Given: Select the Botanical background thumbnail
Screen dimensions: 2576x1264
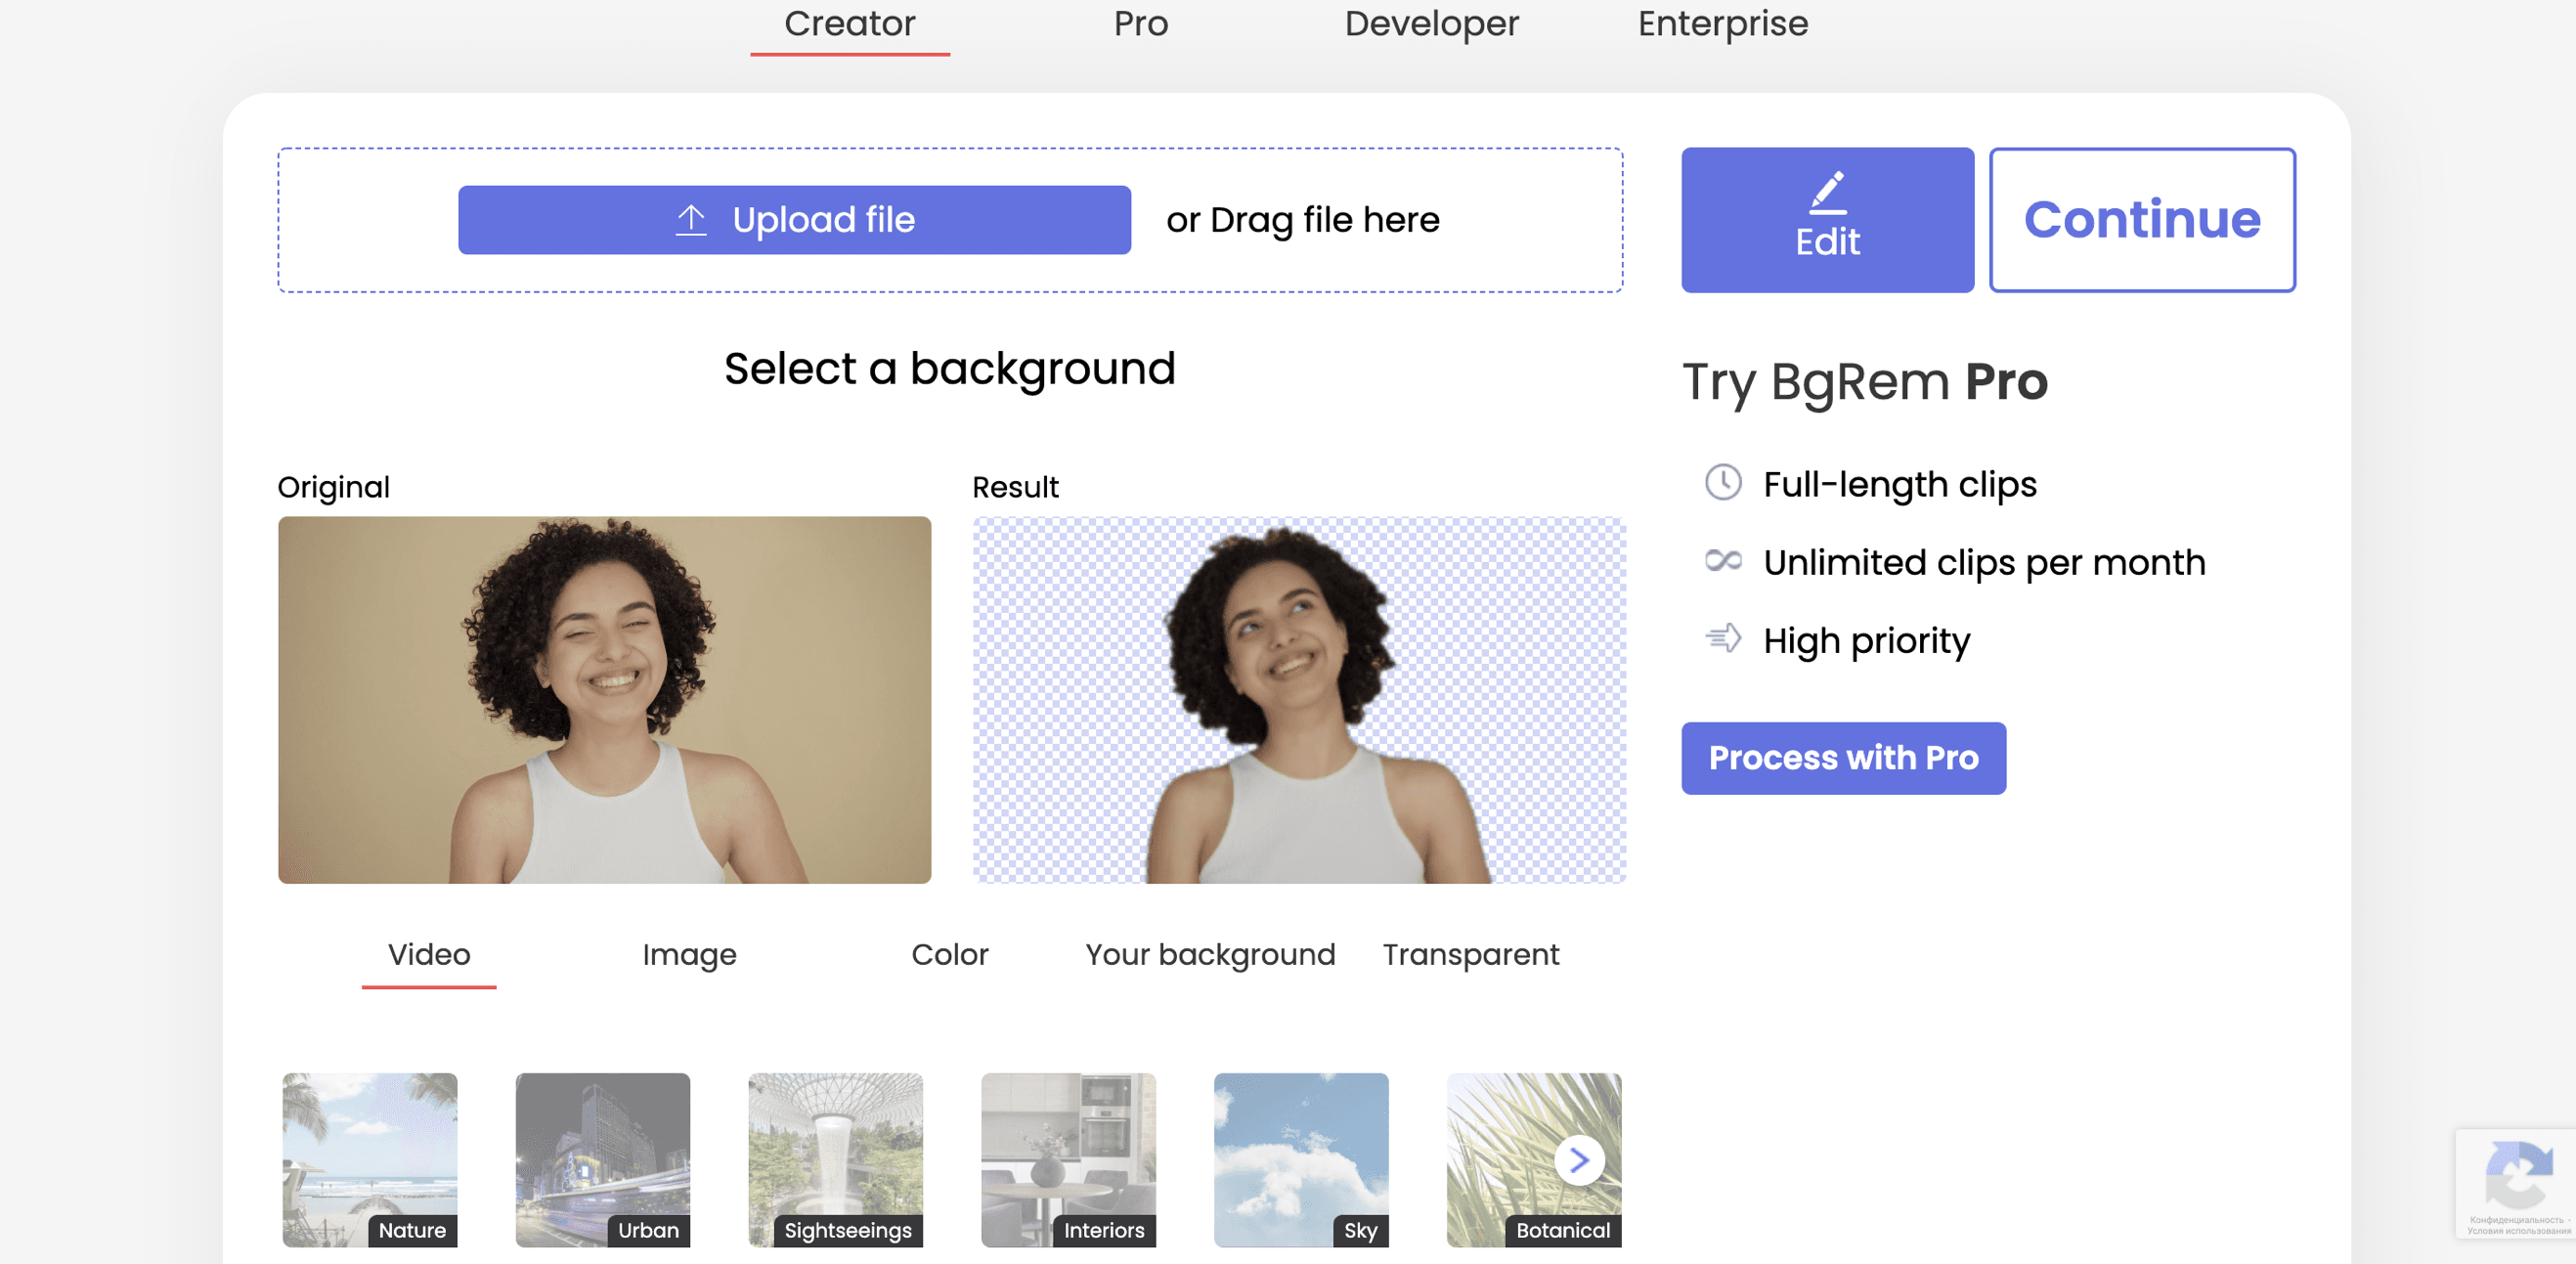Looking at the screenshot, I should (x=1534, y=1160).
